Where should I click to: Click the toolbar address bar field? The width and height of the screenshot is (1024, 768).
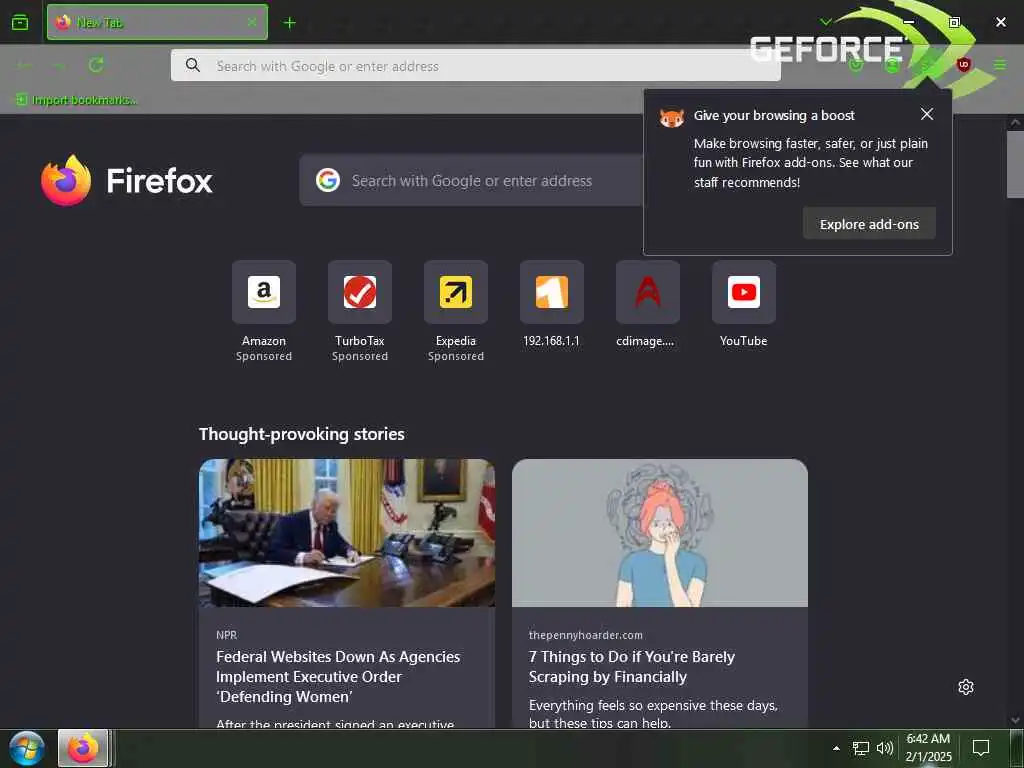coord(475,66)
